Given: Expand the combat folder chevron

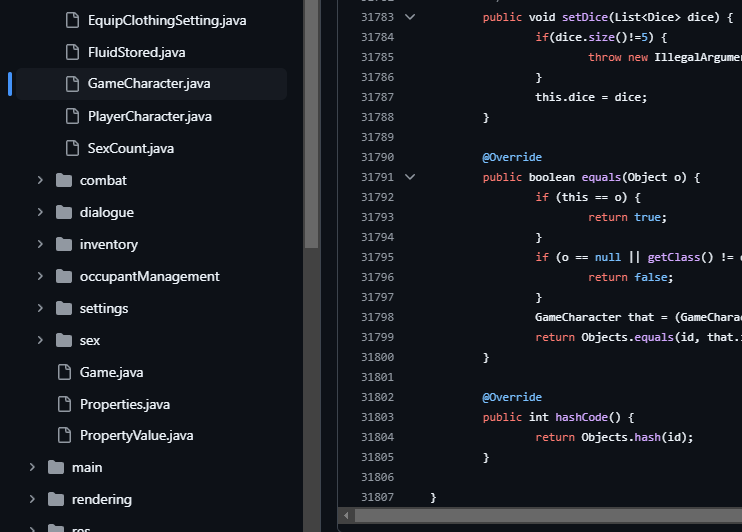Looking at the screenshot, I should [40, 180].
